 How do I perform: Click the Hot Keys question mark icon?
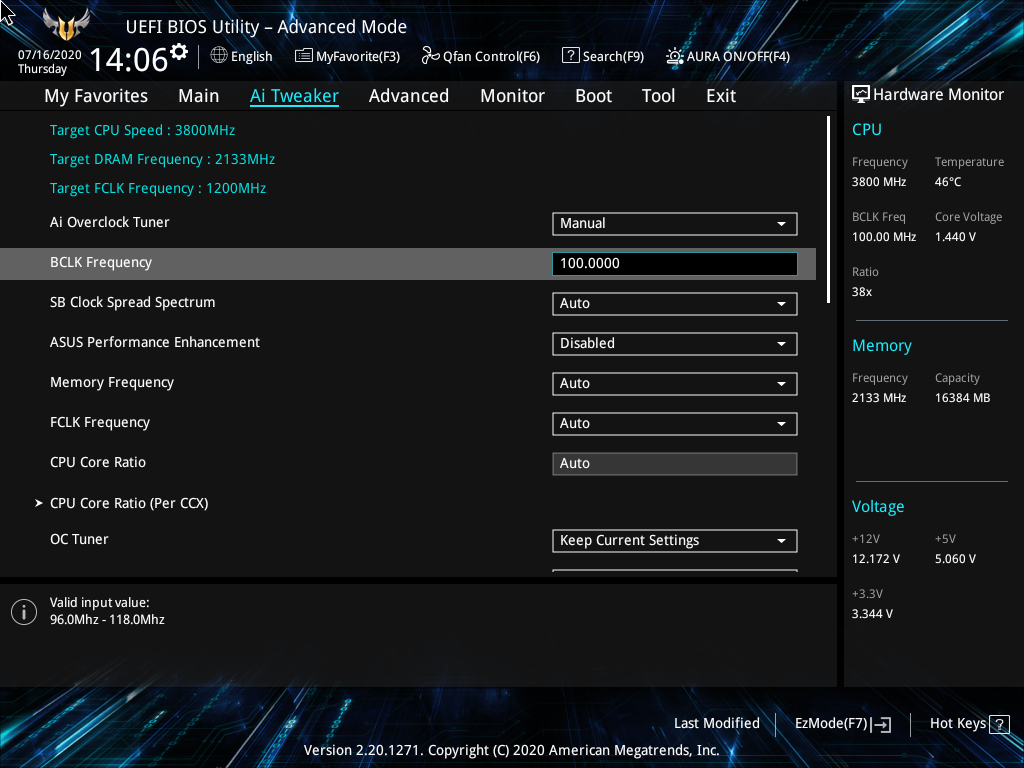999,724
